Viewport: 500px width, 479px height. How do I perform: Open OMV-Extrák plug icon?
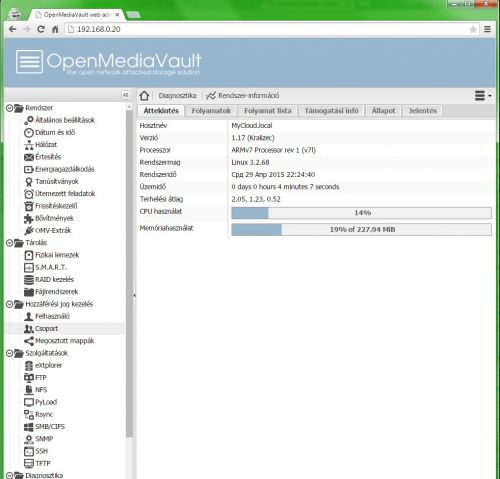[x=29, y=231]
